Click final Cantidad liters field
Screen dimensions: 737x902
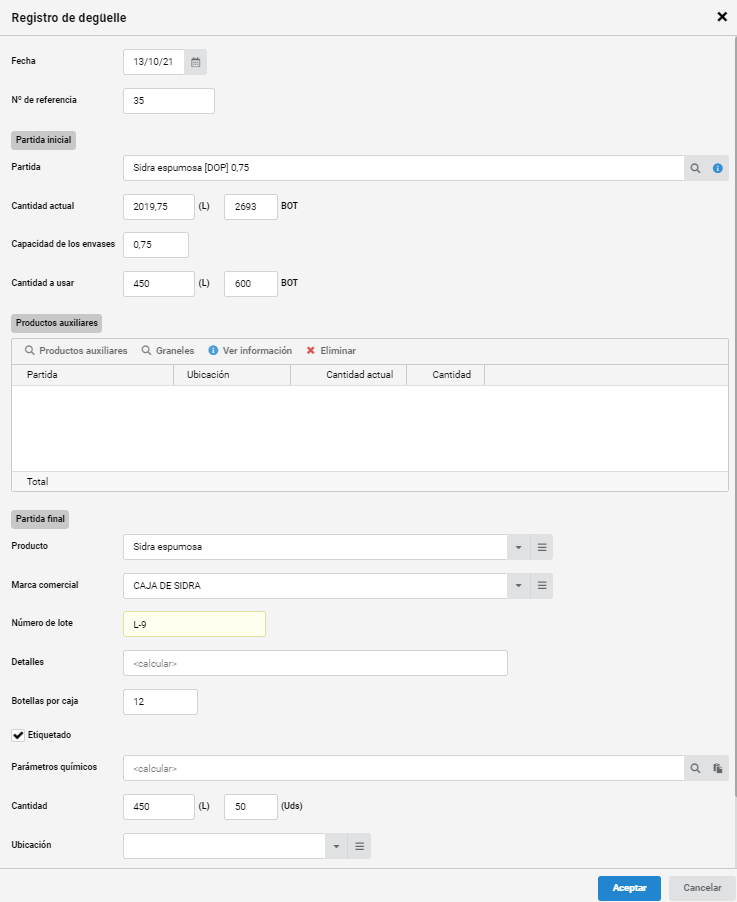point(159,807)
